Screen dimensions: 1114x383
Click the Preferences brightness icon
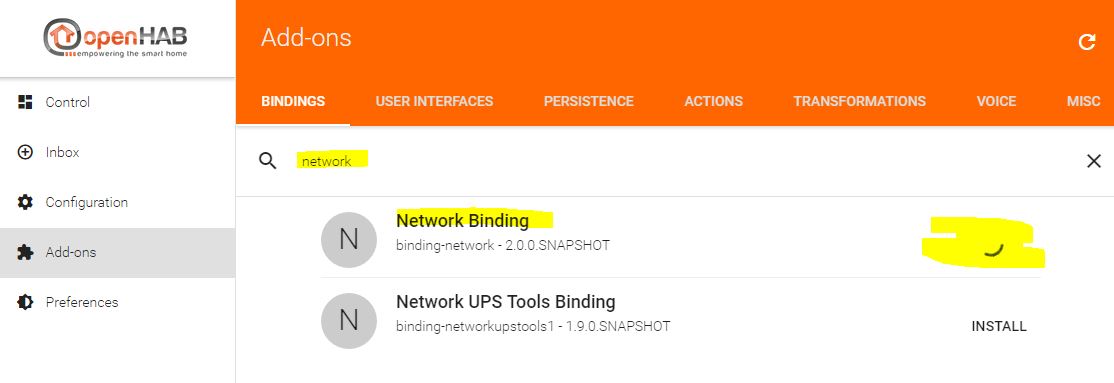[x=25, y=302]
